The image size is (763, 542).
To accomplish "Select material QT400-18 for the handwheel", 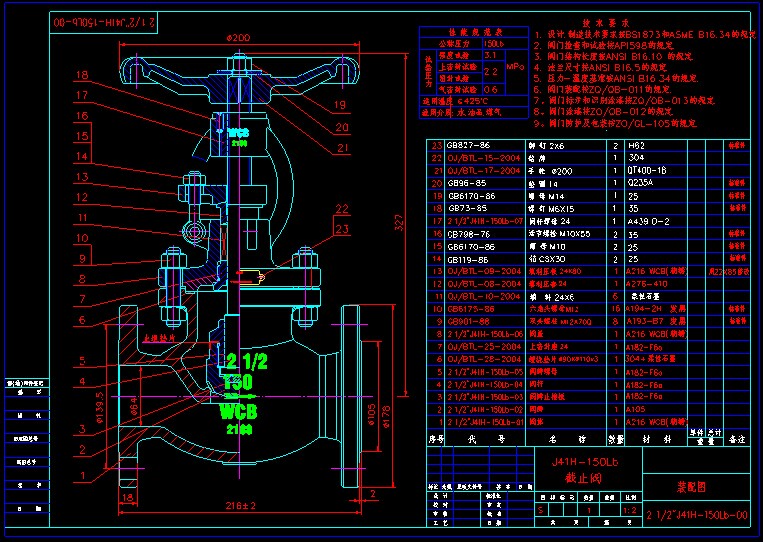I will (x=647, y=170).
